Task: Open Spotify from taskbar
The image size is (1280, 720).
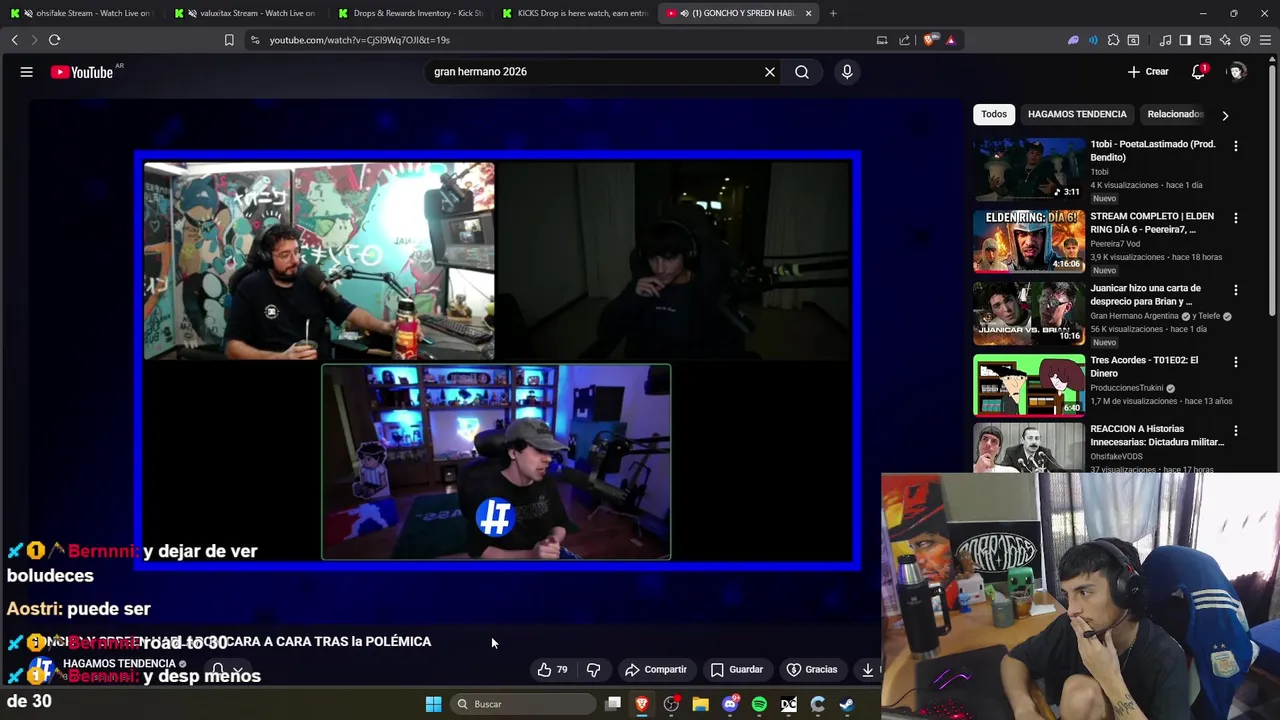Action: click(x=759, y=704)
